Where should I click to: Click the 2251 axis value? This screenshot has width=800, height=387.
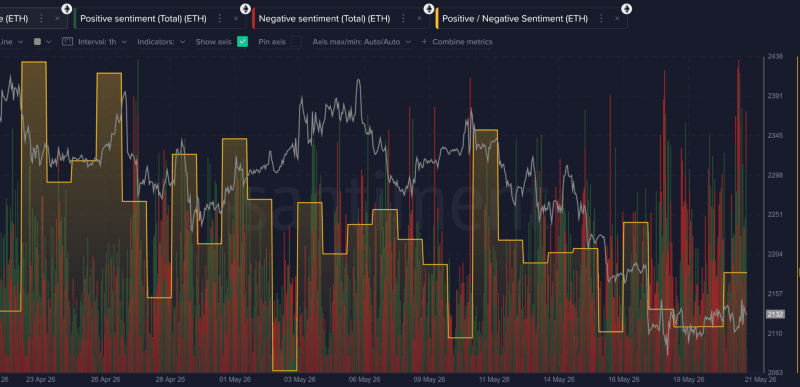point(775,215)
